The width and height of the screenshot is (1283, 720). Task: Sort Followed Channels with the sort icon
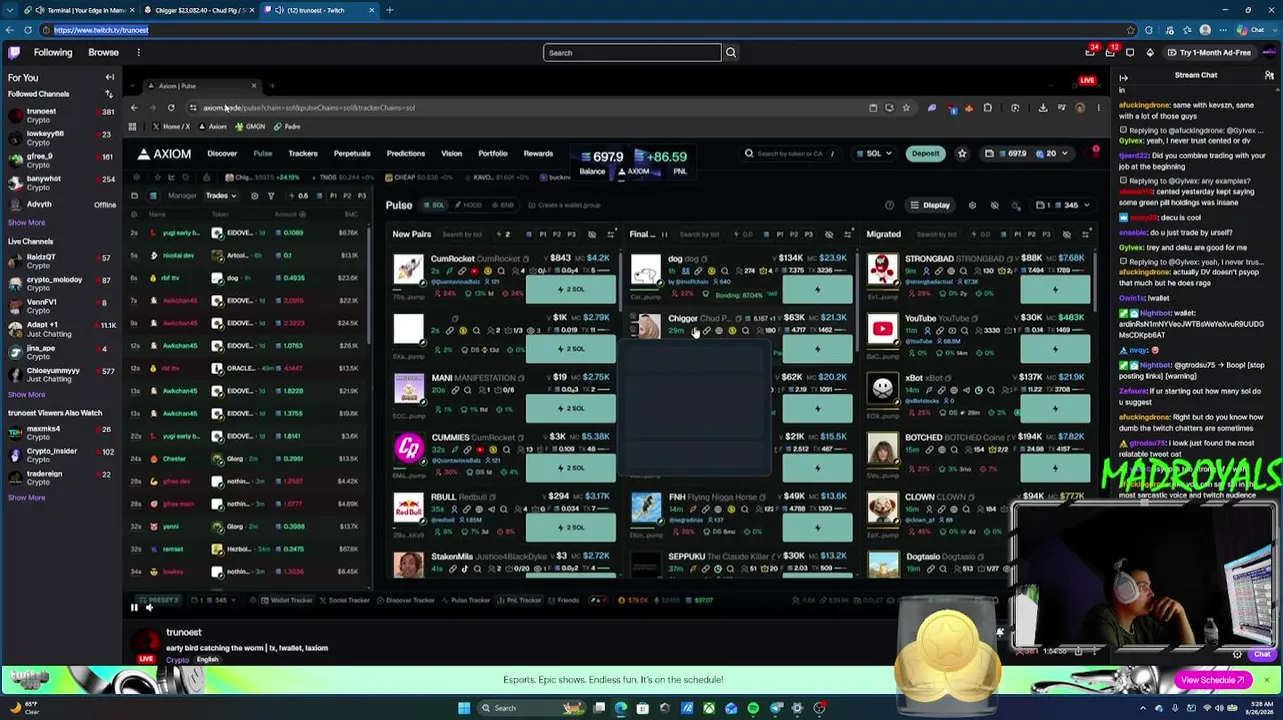click(109, 94)
